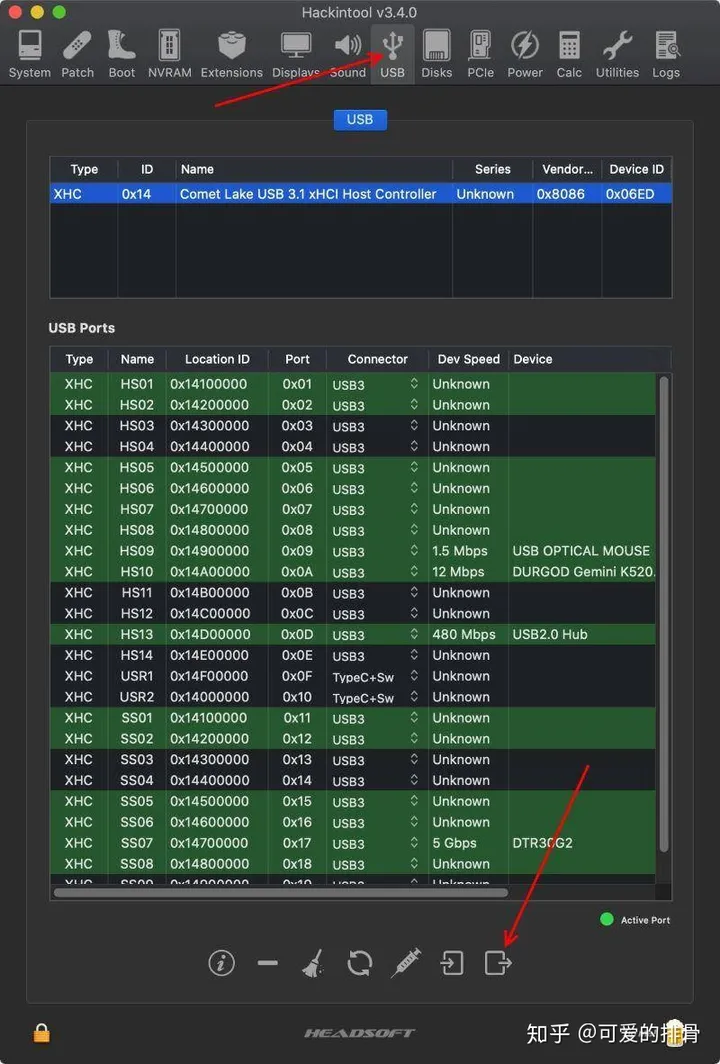Screen dimensions: 720x1064
Task: Click the info icon below ports list
Action: click(x=221, y=962)
